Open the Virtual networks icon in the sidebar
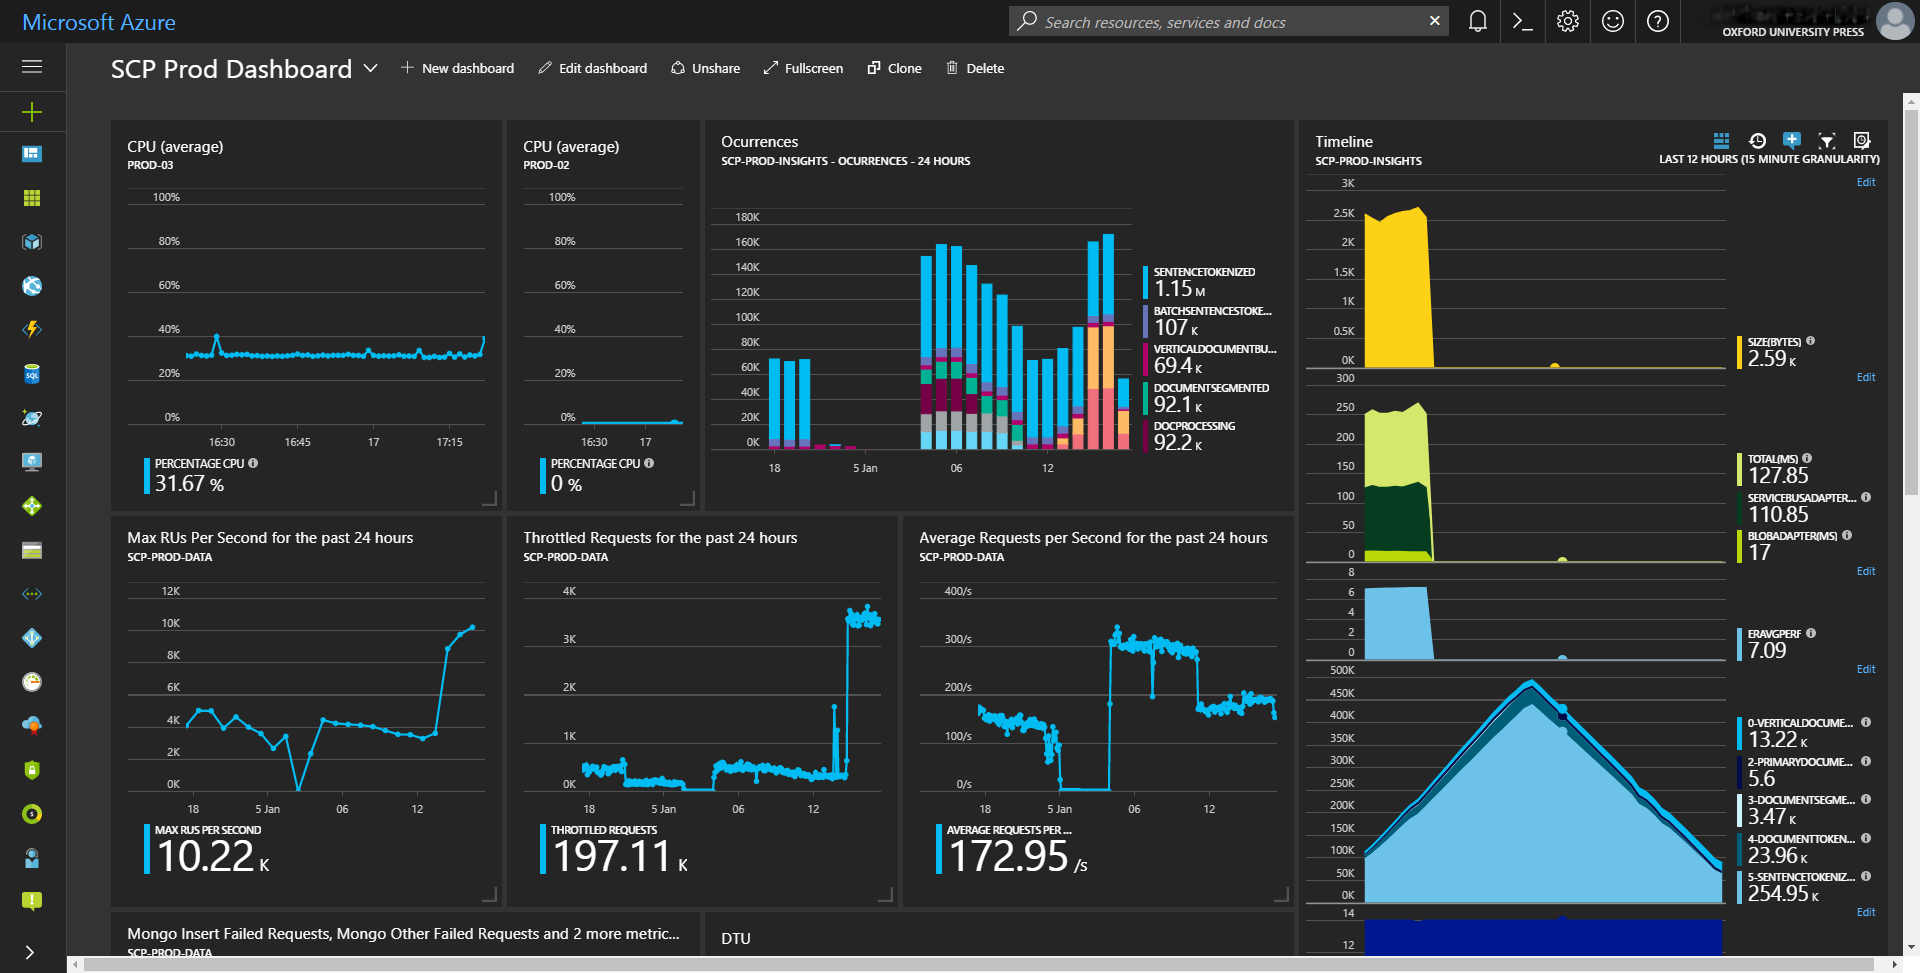 pyautogui.click(x=32, y=594)
